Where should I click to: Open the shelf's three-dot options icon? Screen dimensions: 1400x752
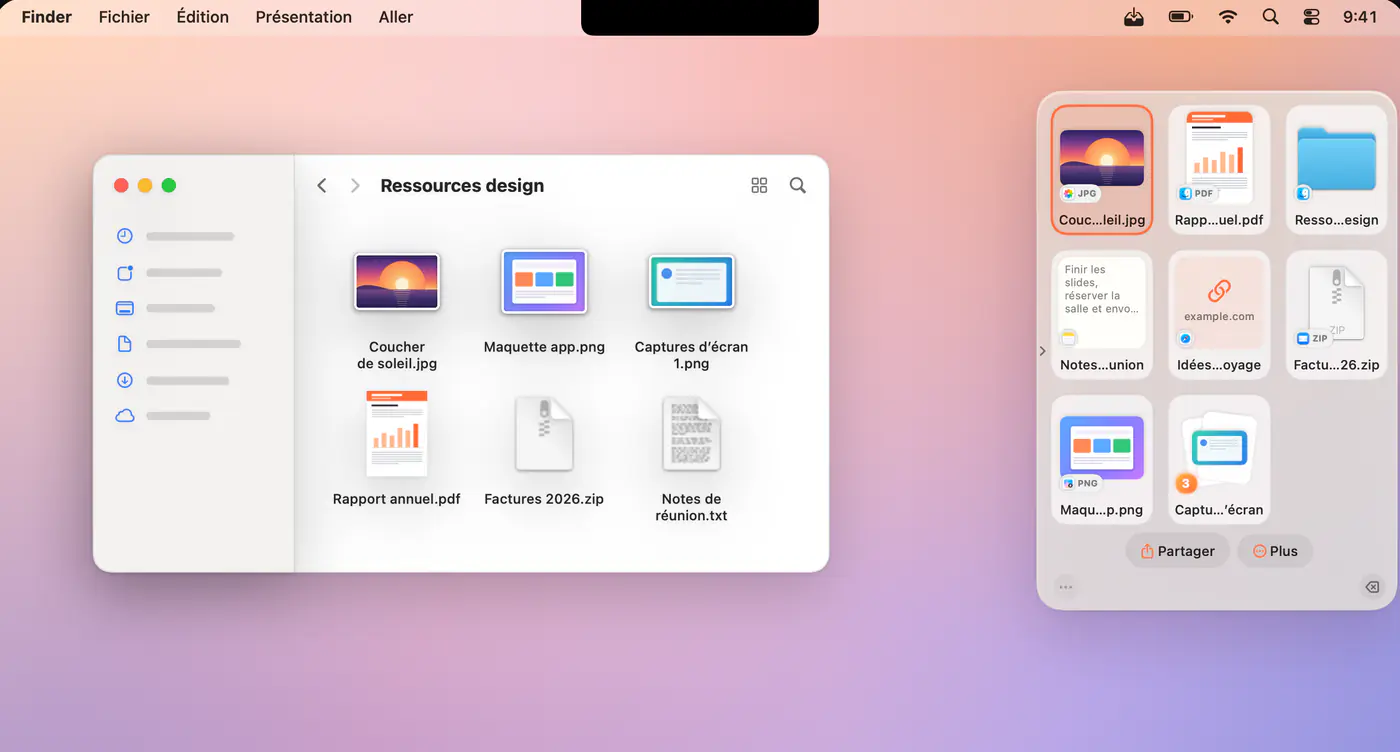point(1066,587)
